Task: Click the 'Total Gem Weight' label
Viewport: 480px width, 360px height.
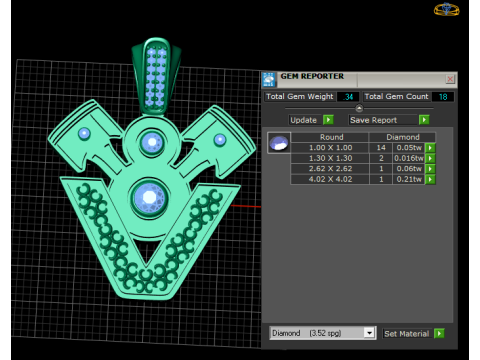Action: click(299, 97)
